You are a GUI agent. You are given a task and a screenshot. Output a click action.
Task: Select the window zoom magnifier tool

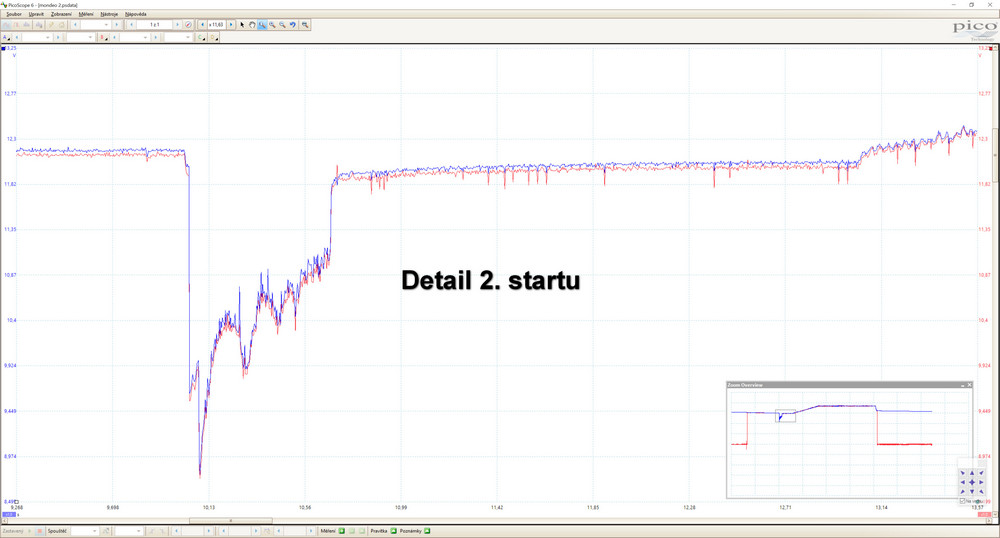pyautogui.click(x=262, y=24)
